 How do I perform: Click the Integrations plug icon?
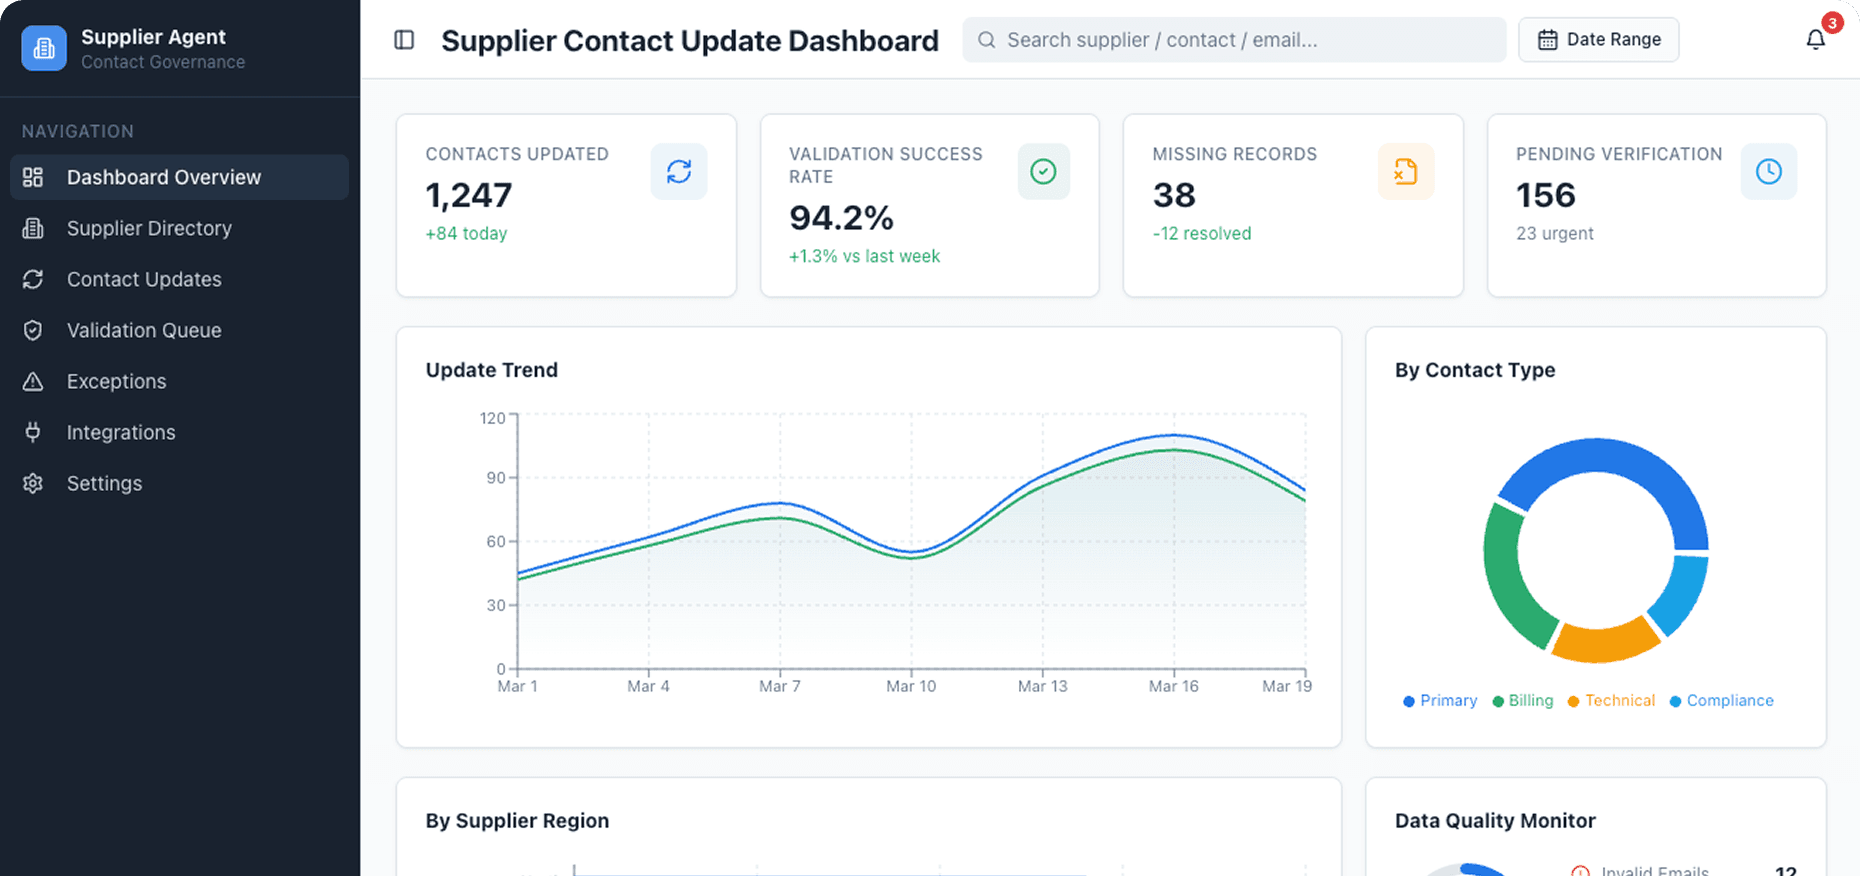[33, 432]
